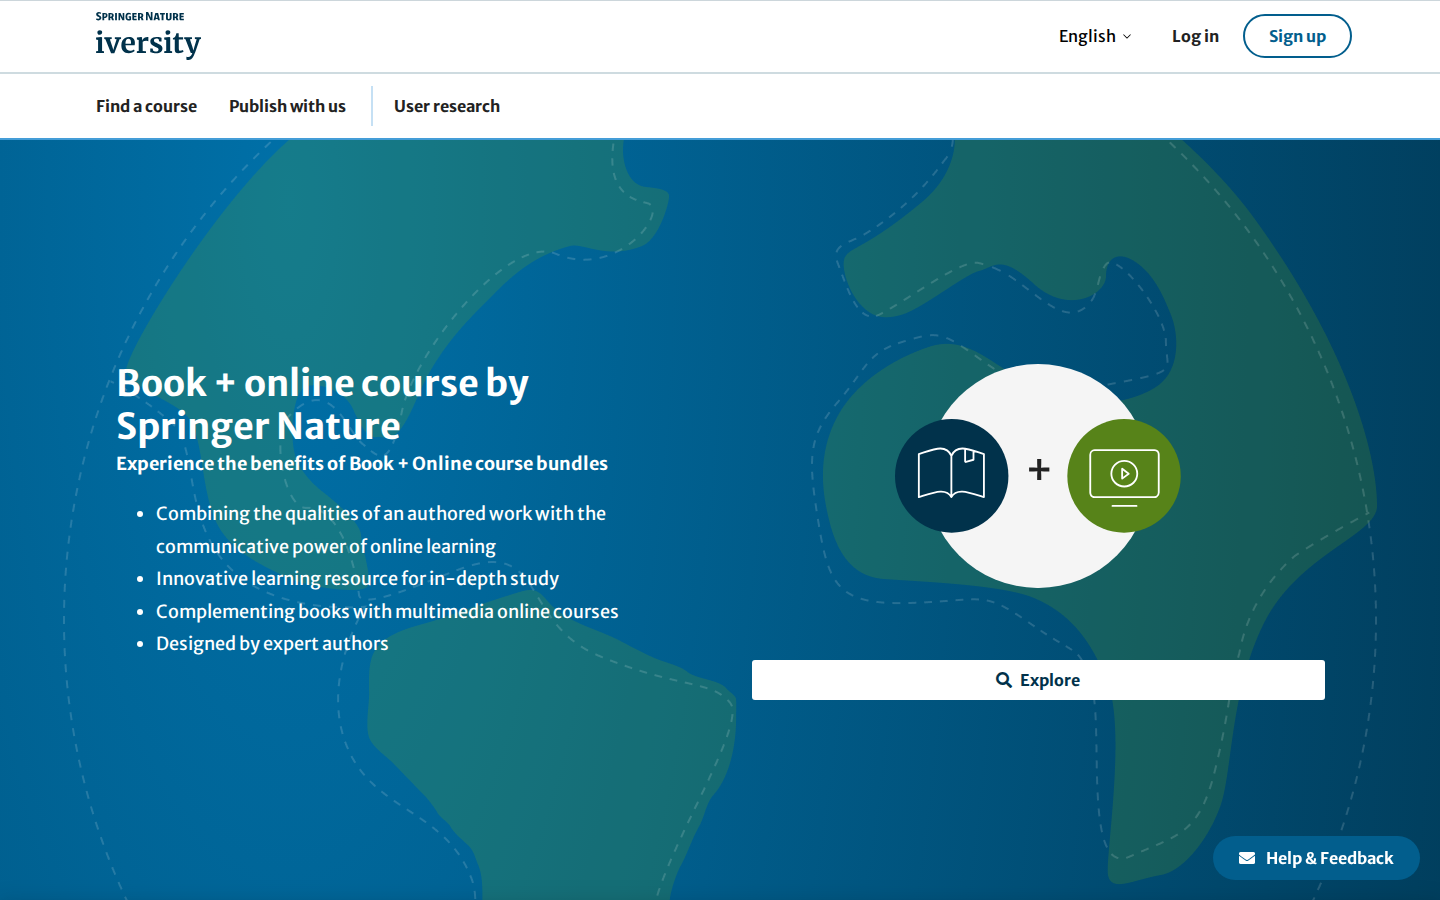Click the Explore button

pyautogui.click(x=1038, y=680)
